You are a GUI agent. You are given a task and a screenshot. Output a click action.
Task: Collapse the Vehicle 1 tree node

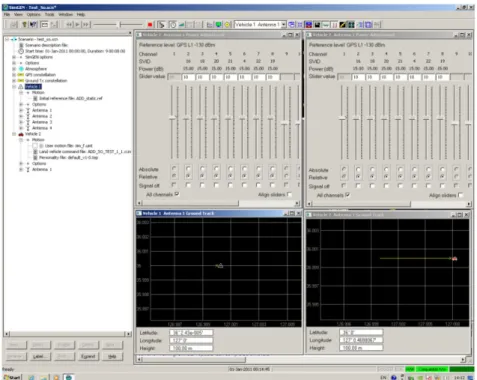coord(14,87)
